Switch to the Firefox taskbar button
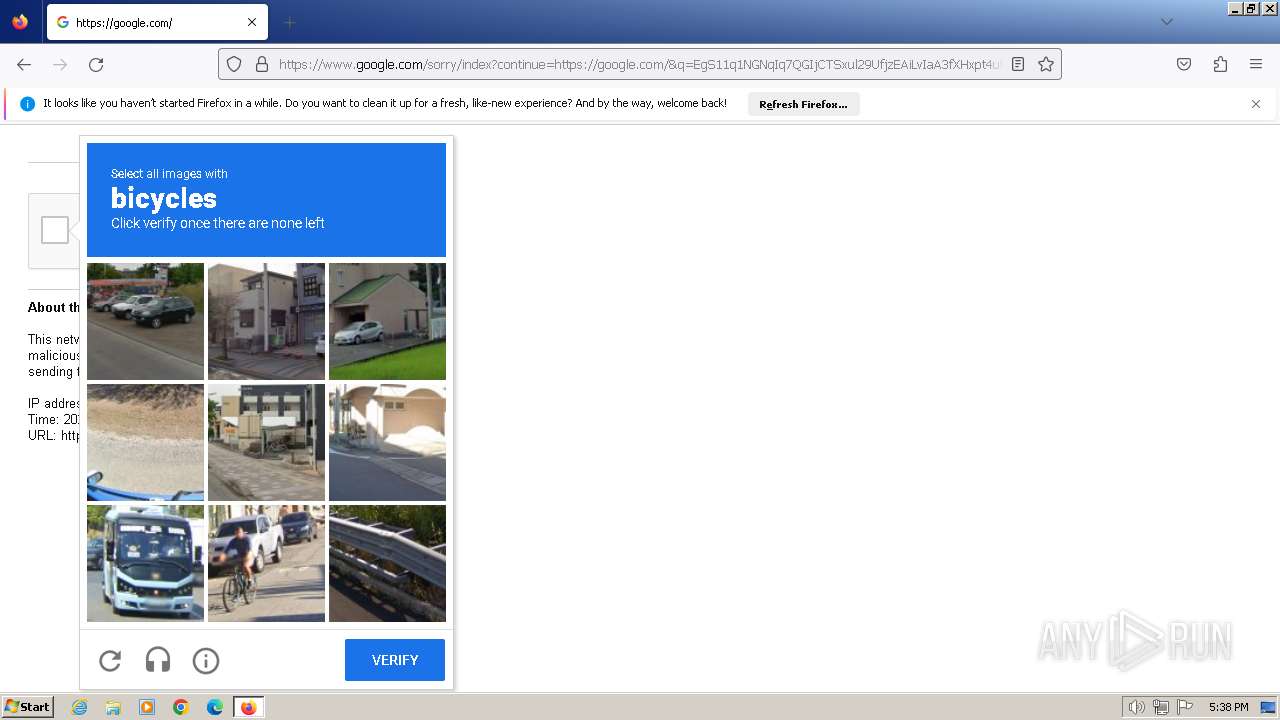Image resolution: width=1280 pixels, height=720 pixels. coord(249,707)
